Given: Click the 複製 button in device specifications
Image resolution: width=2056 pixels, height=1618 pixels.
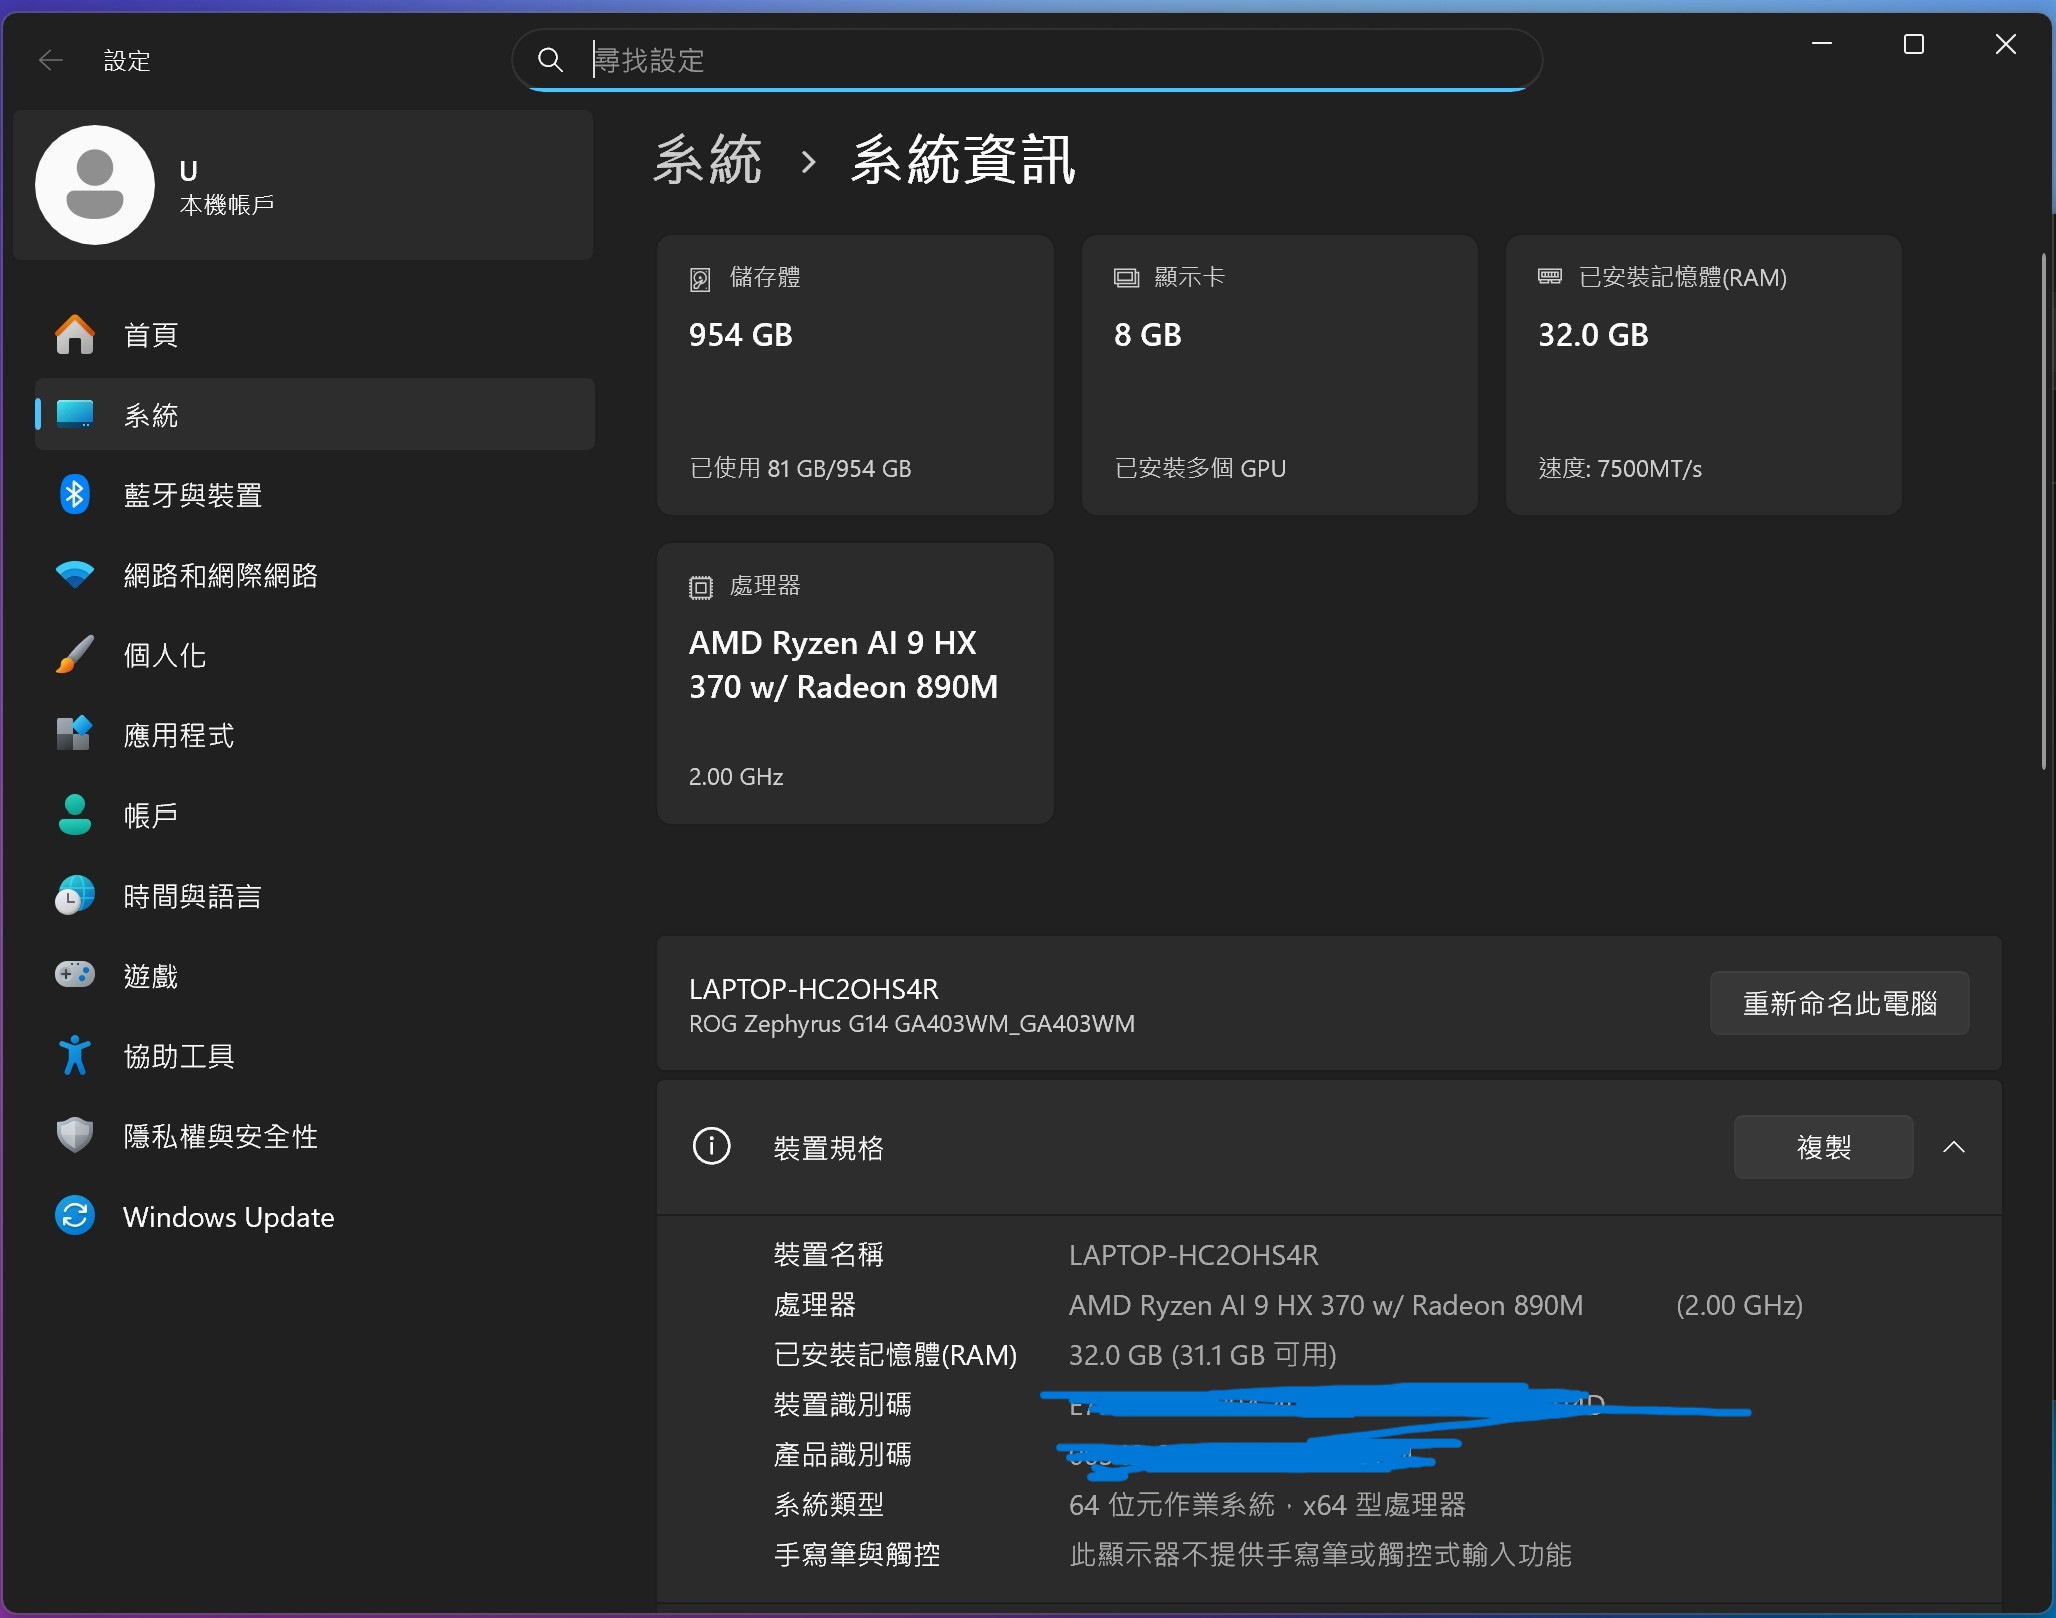Looking at the screenshot, I should [1822, 1147].
